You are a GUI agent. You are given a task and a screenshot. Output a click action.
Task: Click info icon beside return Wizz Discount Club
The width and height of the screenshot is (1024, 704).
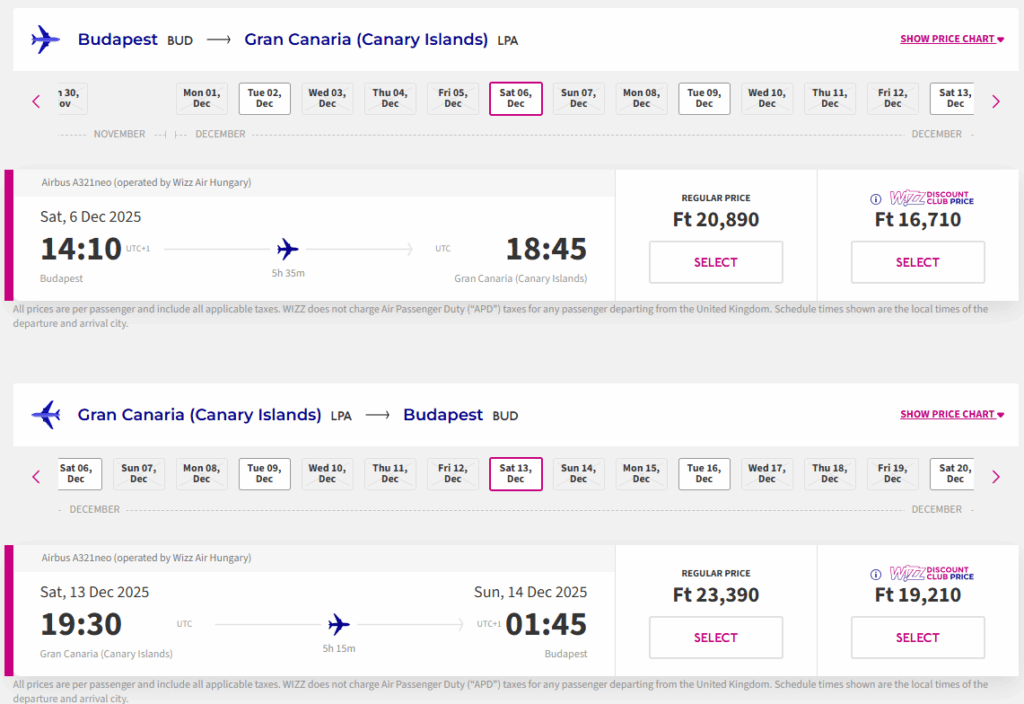point(876,574)
